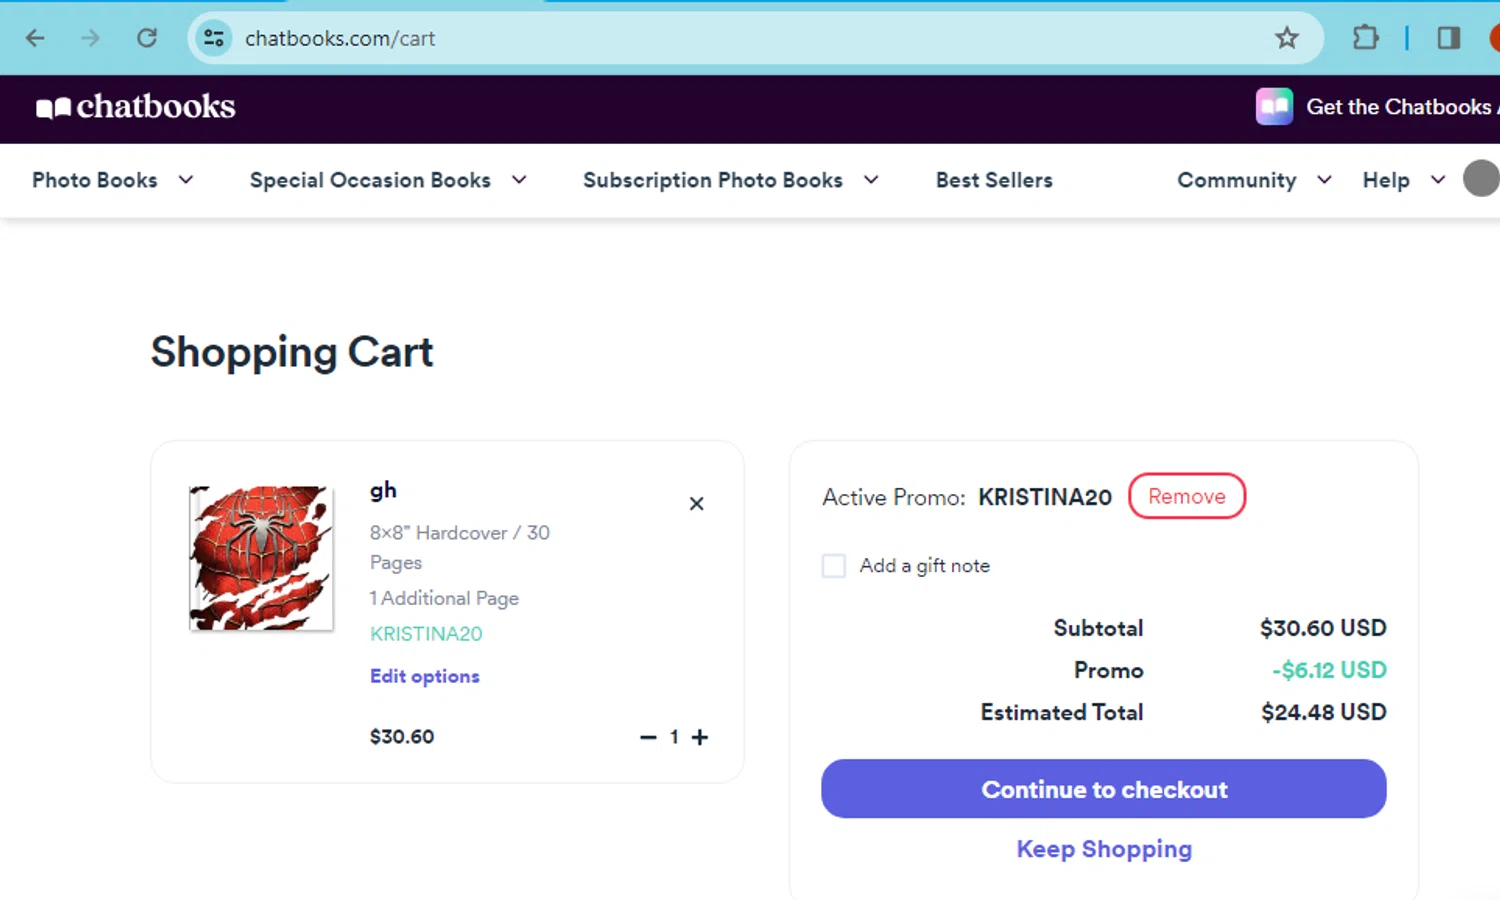The width and height of the screenshot is (1500, 900).
Task: Expand the Special Occasion Books menu
Action: pyautogui.click(x=388, y=180)
